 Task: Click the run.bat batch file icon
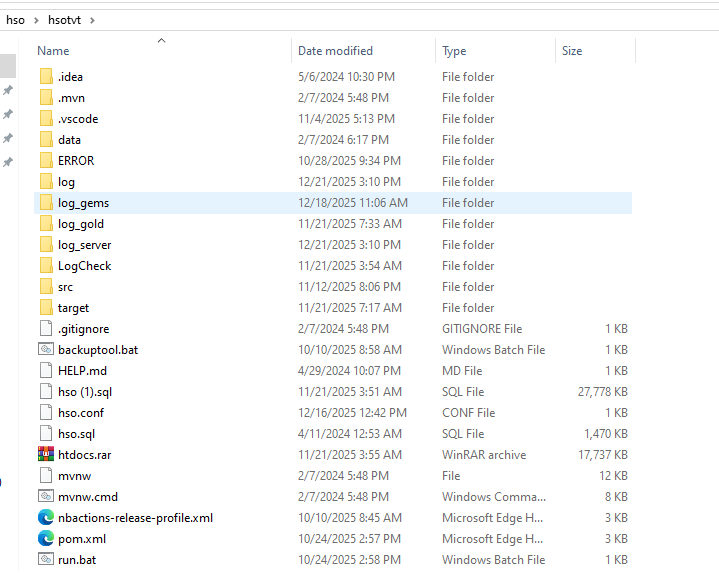(46, 560)
